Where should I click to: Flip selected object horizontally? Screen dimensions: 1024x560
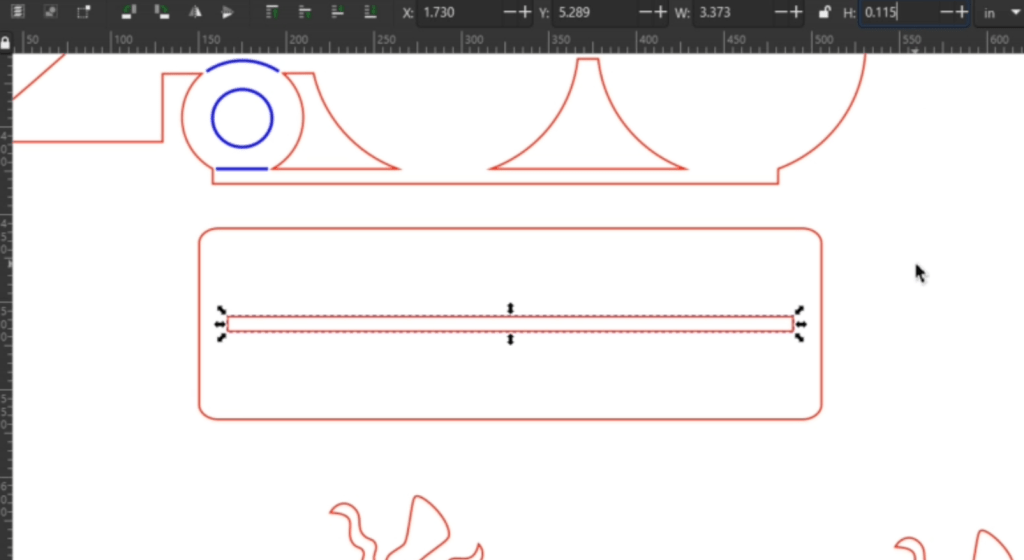(x=195, y=12)
